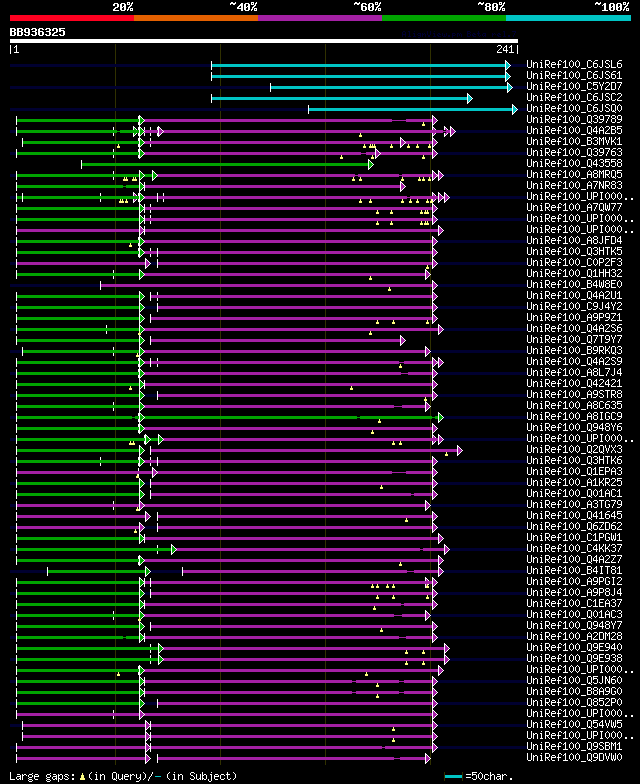The image size is (640, 784).
Task: Select the UniRef100_Q3HTK5 label
Action: (574, 252)
